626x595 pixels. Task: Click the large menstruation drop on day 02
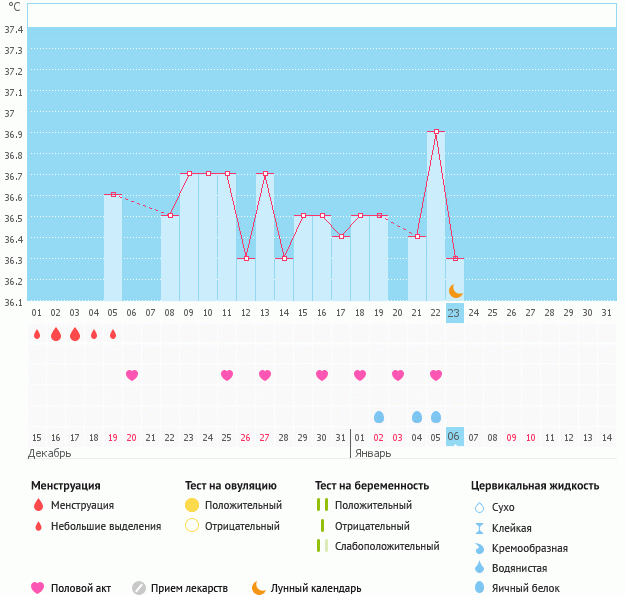point(56,334)
